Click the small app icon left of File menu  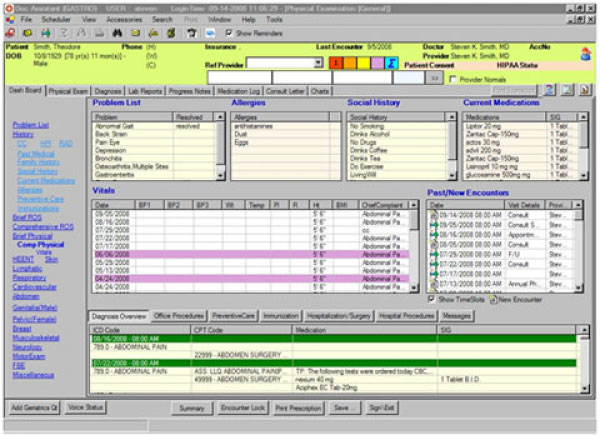pos(10,20)
